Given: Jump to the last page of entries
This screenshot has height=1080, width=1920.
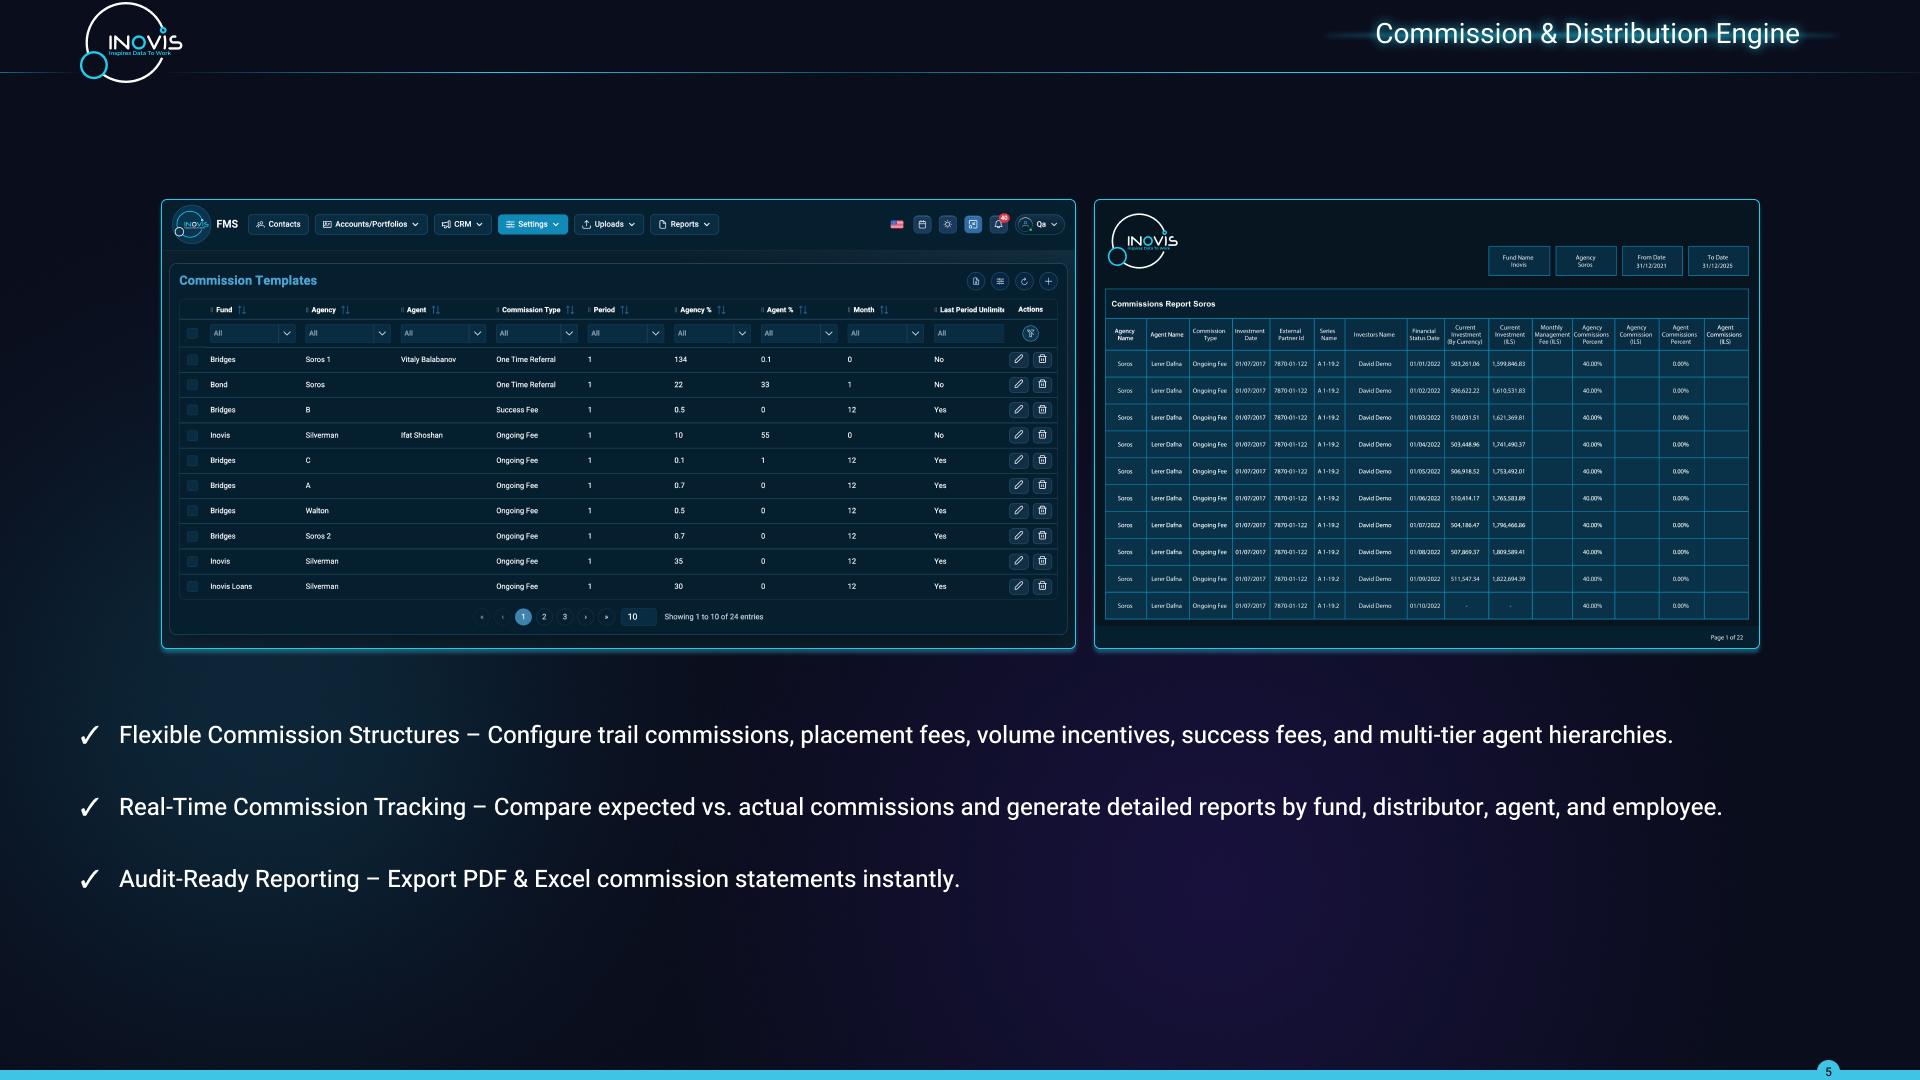Looking at the screenshot, I should point(606,617).
